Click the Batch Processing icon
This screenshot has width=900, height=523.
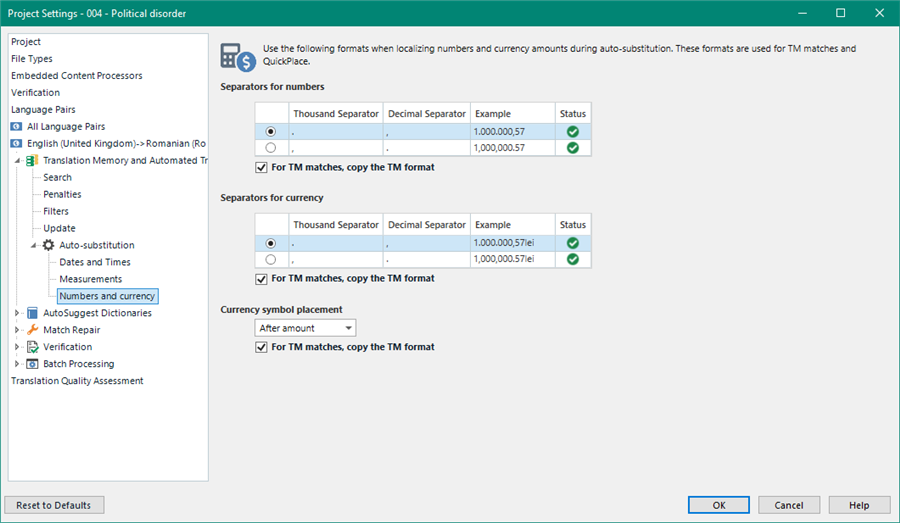(x=33, y=364)
